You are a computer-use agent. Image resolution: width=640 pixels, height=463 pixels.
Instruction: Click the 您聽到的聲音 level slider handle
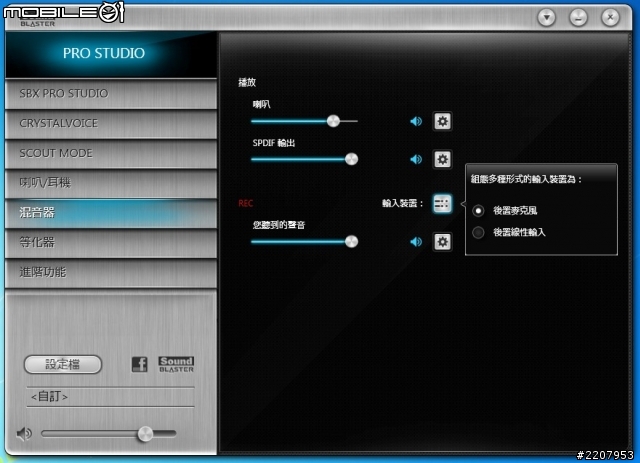(351, 241)
